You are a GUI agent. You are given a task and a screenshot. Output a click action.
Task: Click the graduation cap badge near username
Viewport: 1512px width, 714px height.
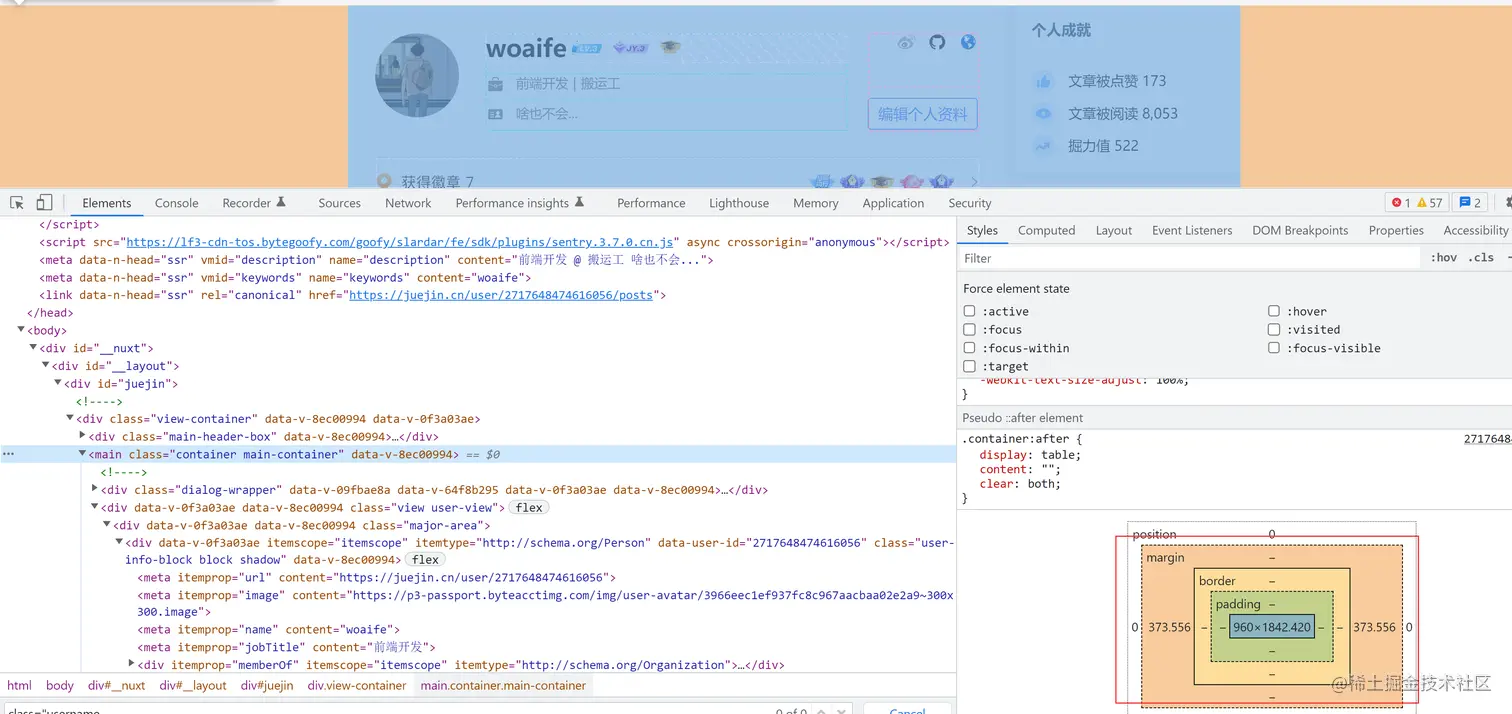670,47
